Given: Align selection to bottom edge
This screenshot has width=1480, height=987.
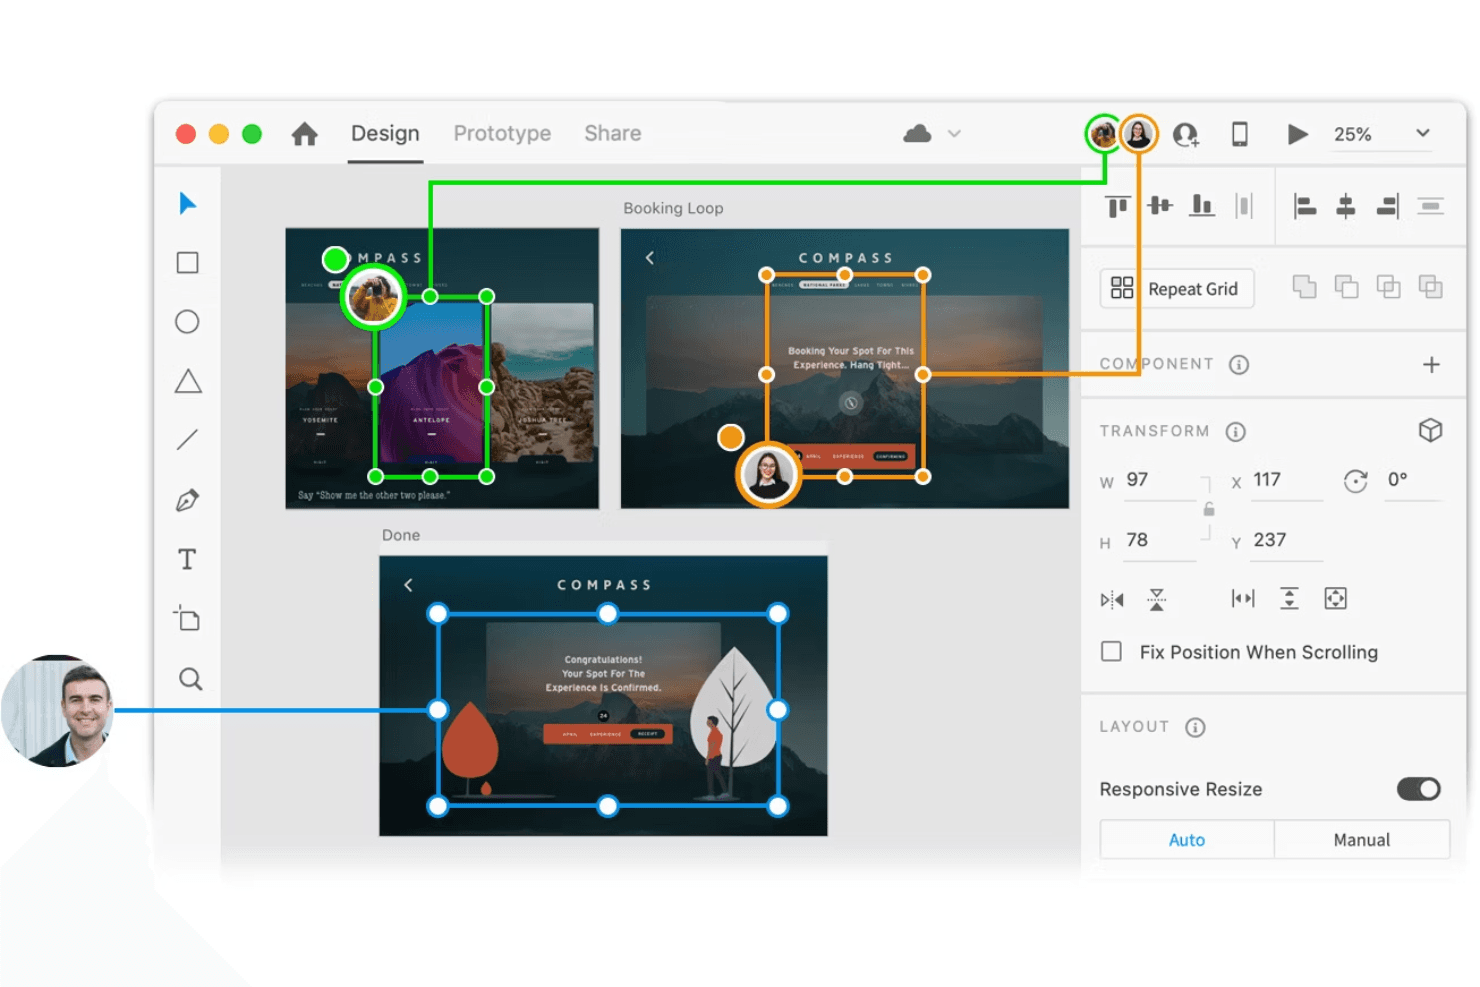Looking at the screenshot, I should 1202,206.
